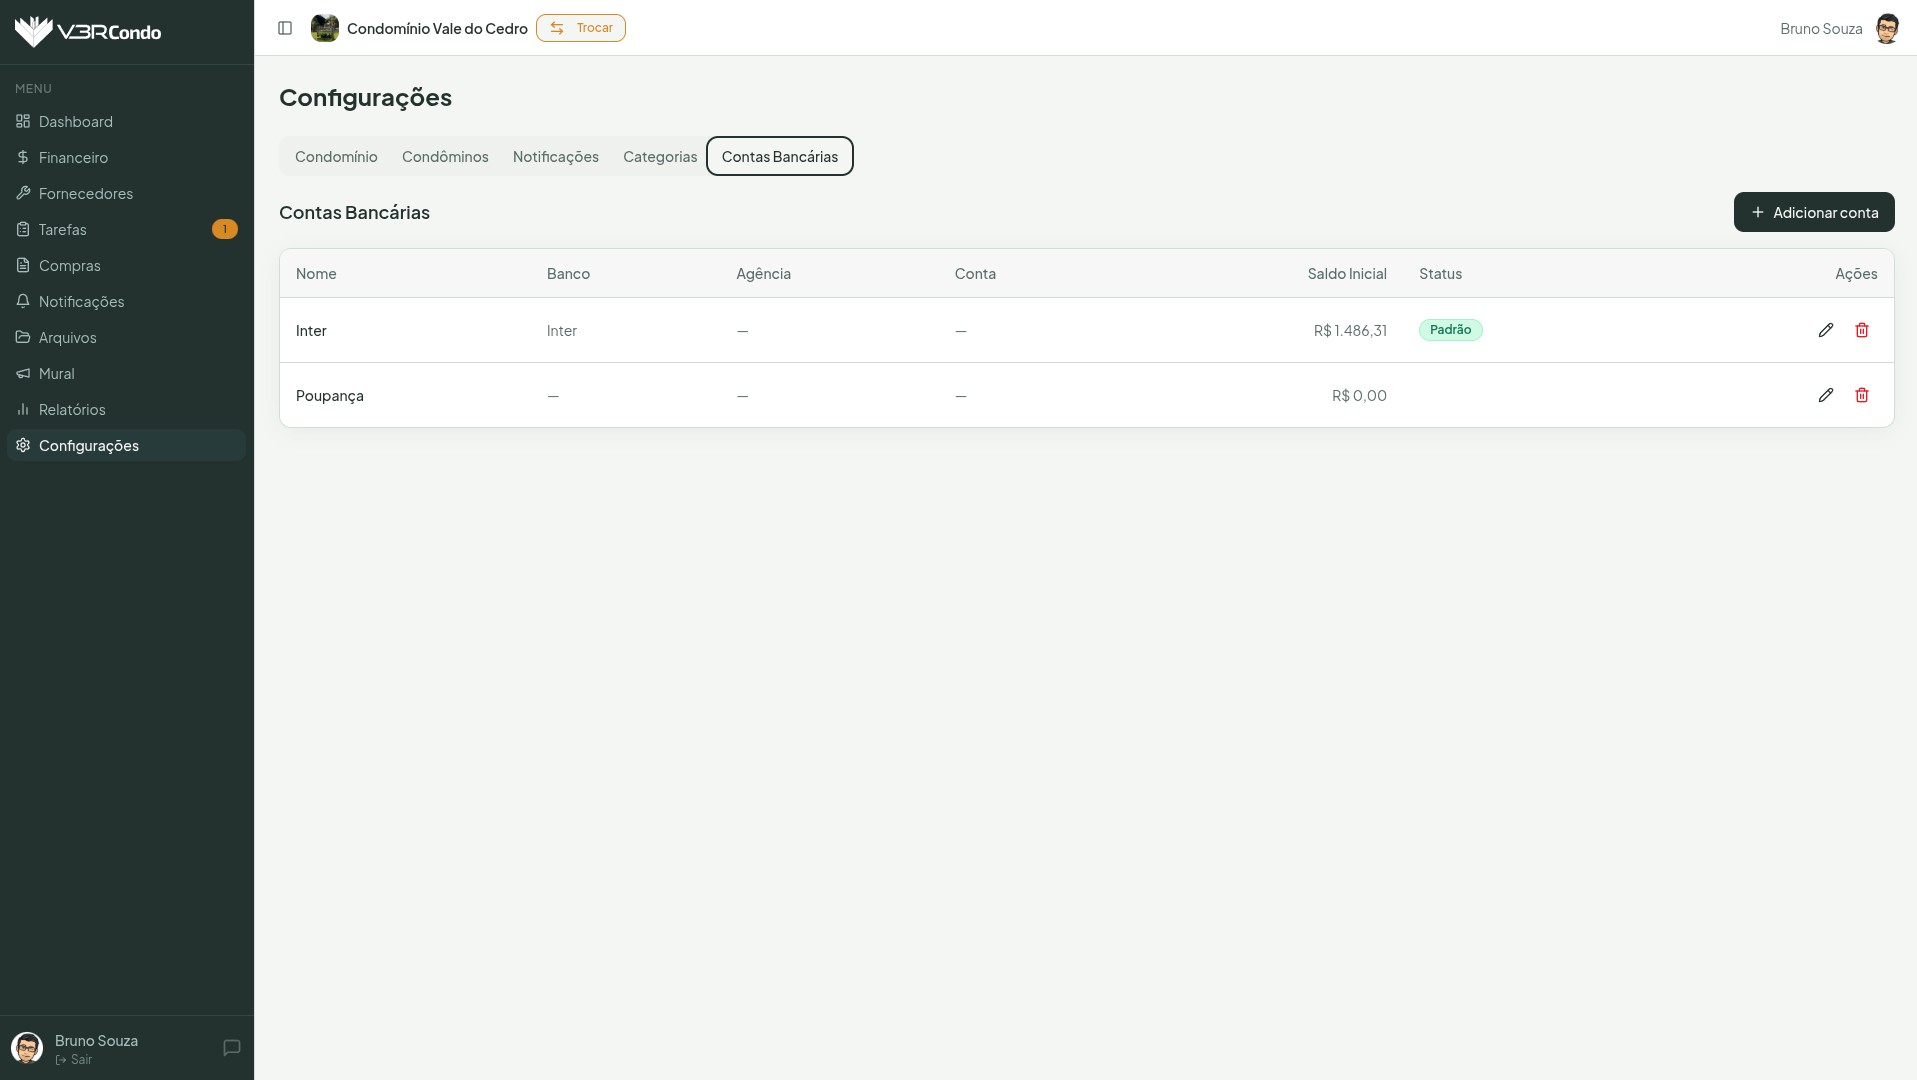This screenshot has height=1080, width=1917.
Task: Navigate to Financeiro in the sidebar
Action: click(x=73, y=157)
